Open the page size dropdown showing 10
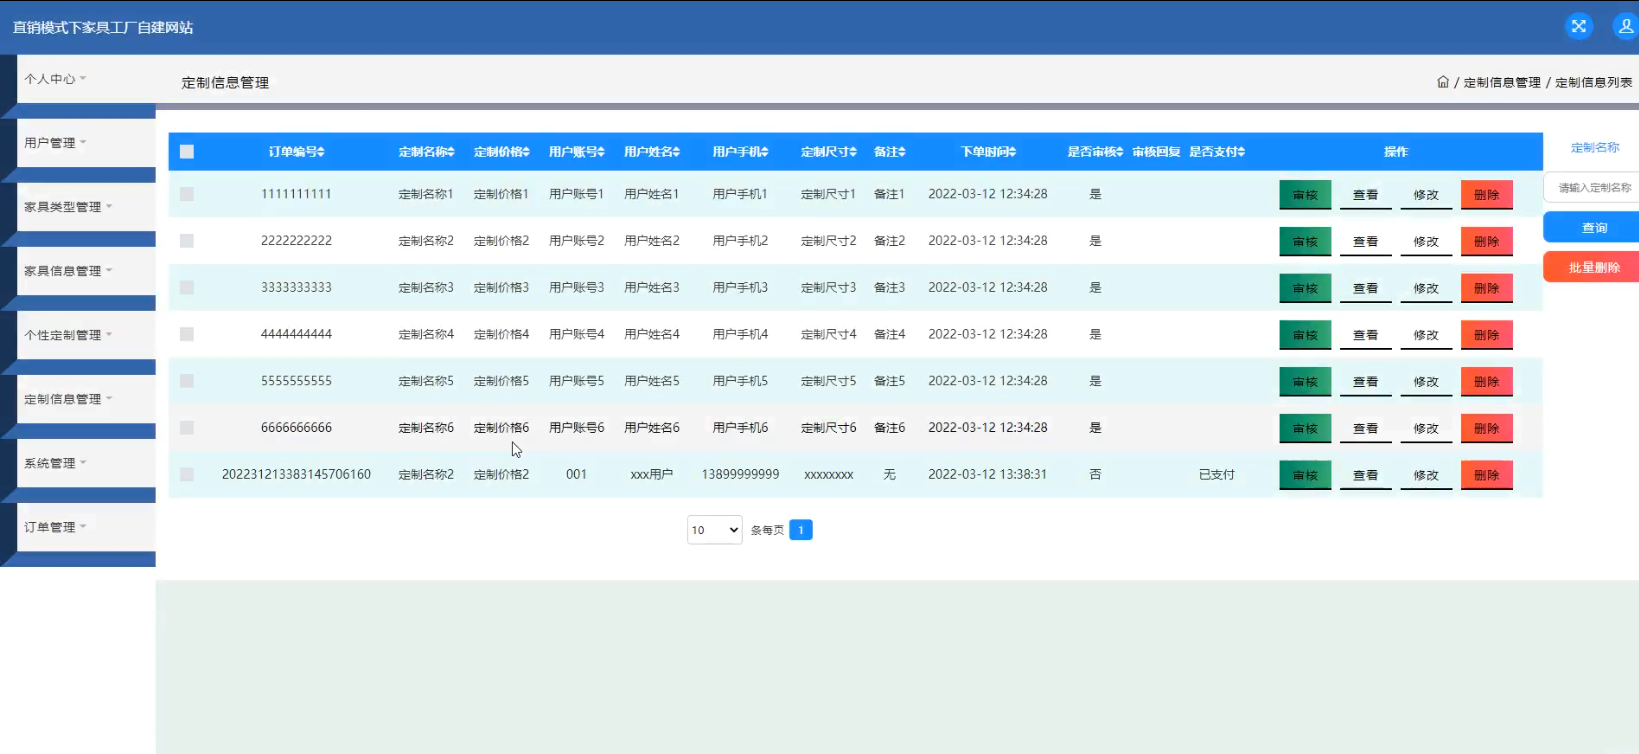This screenshot has height=754, width=1639. point(714,530)
